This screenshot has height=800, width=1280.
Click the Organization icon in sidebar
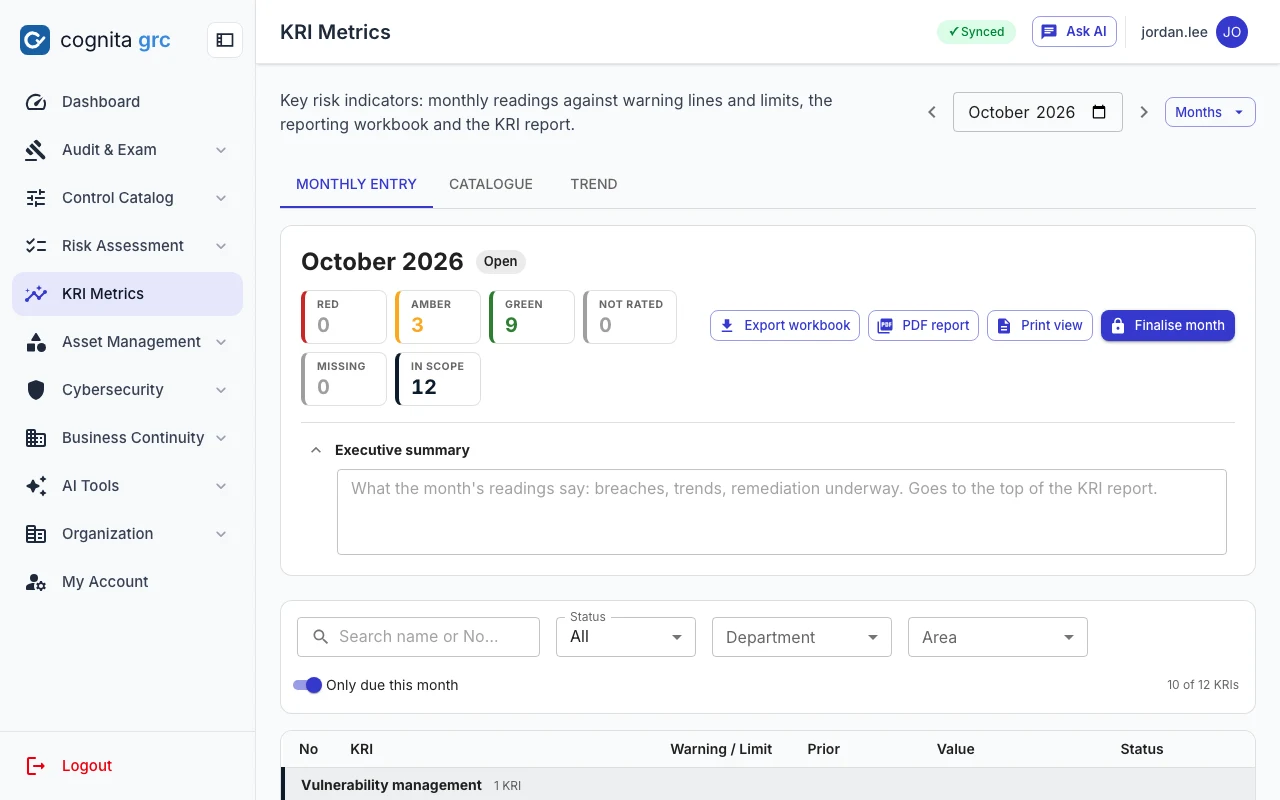[x=36, y=534]
